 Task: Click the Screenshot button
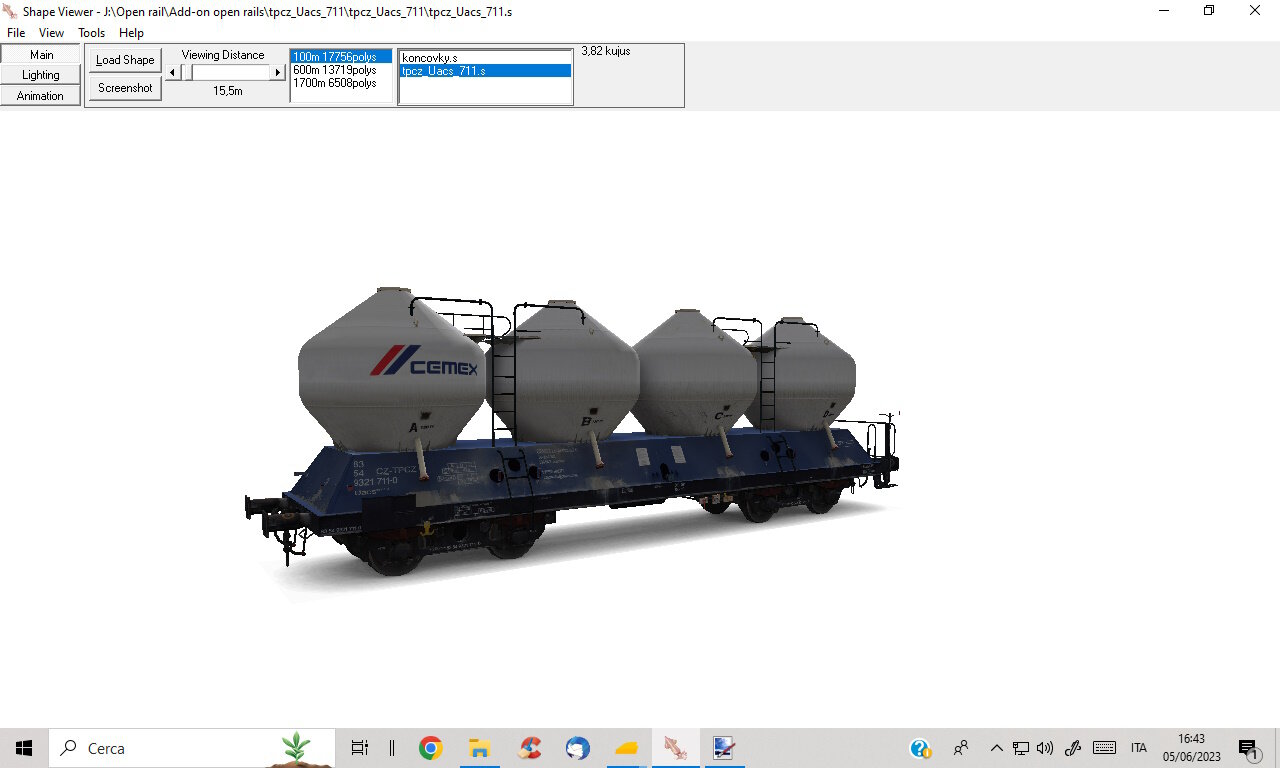(125, 88)
